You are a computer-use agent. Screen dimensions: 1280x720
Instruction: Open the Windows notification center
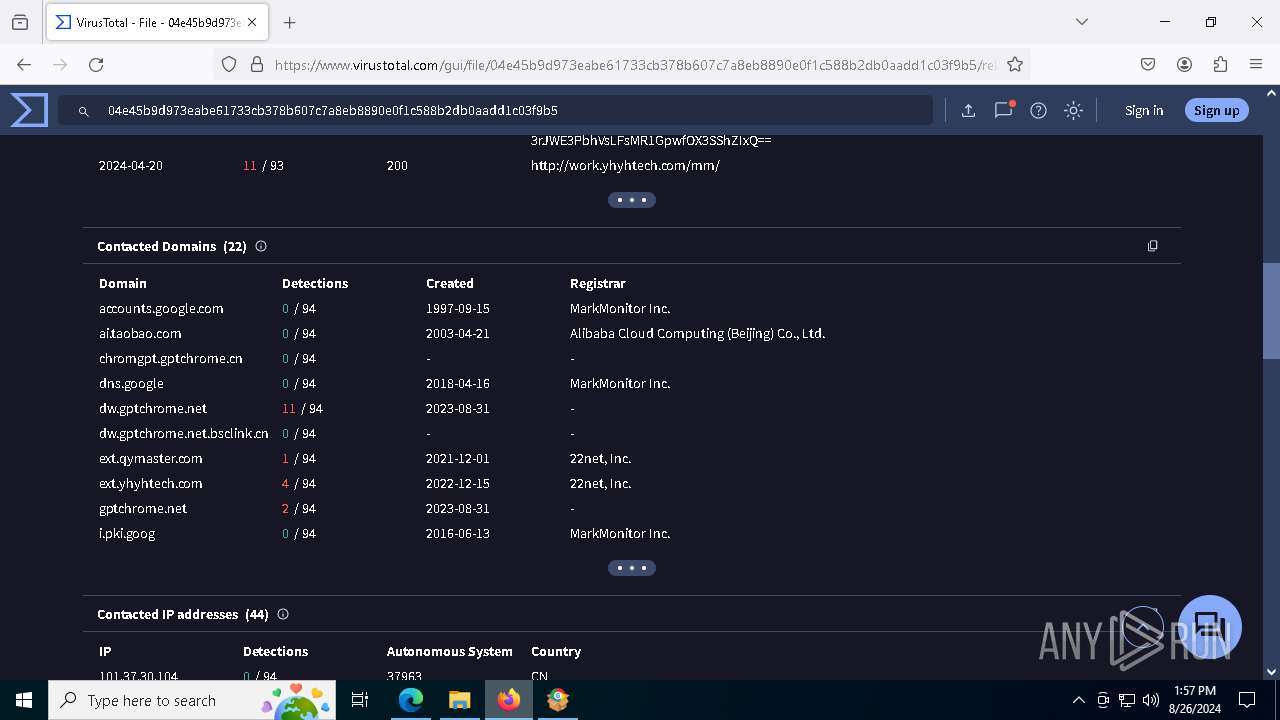(x=1247, y=700)
